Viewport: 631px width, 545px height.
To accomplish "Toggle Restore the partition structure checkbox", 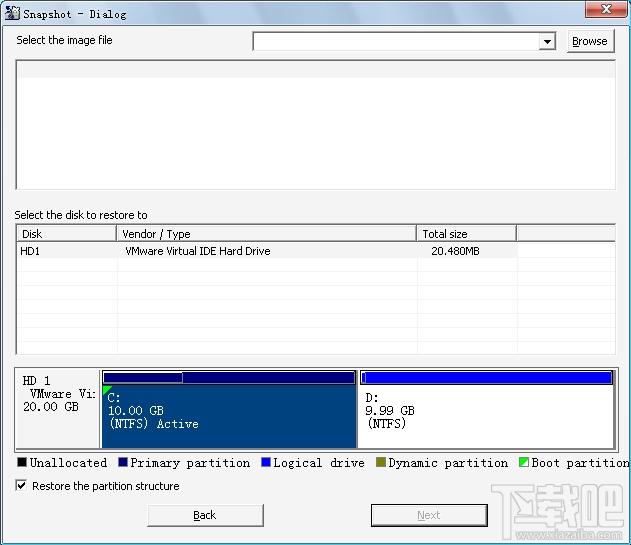I will (21, 485).
